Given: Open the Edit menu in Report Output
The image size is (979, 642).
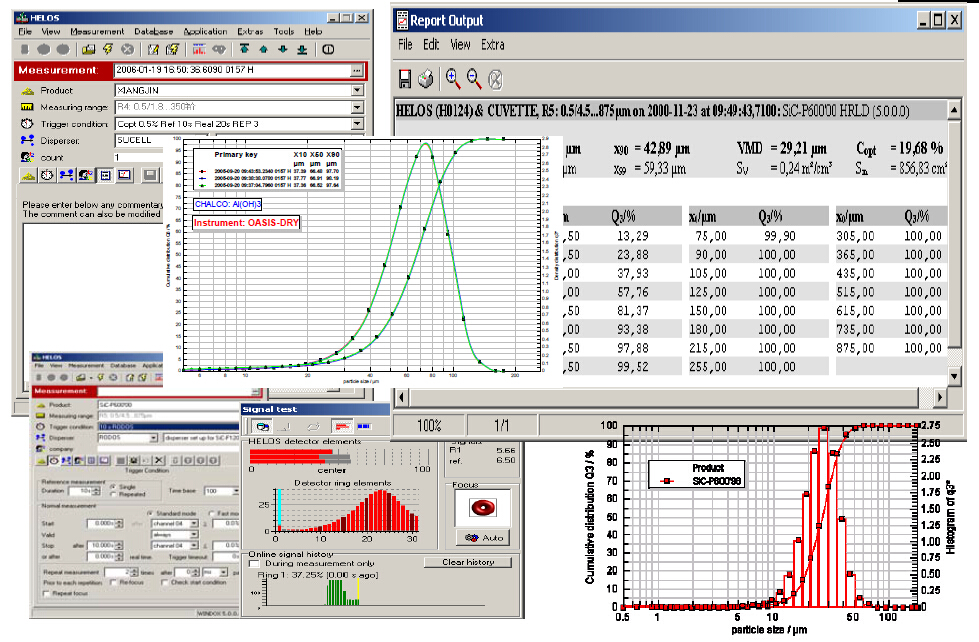Looking at the screenshot, I should tap(431, 44).
